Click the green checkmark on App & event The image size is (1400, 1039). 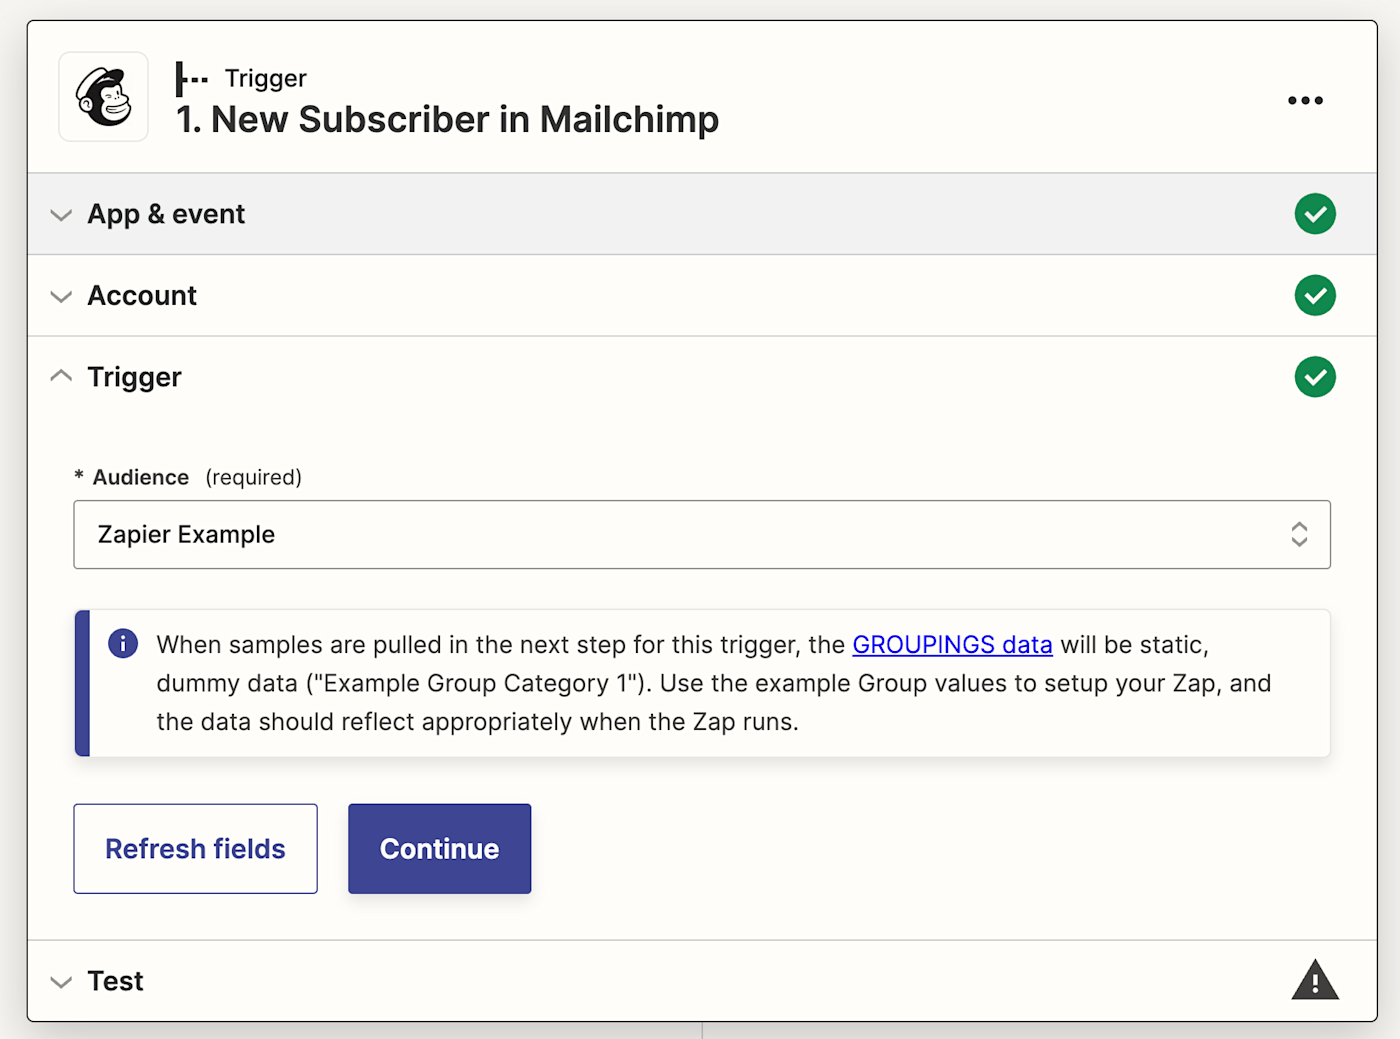click(x=1314, y=214)
